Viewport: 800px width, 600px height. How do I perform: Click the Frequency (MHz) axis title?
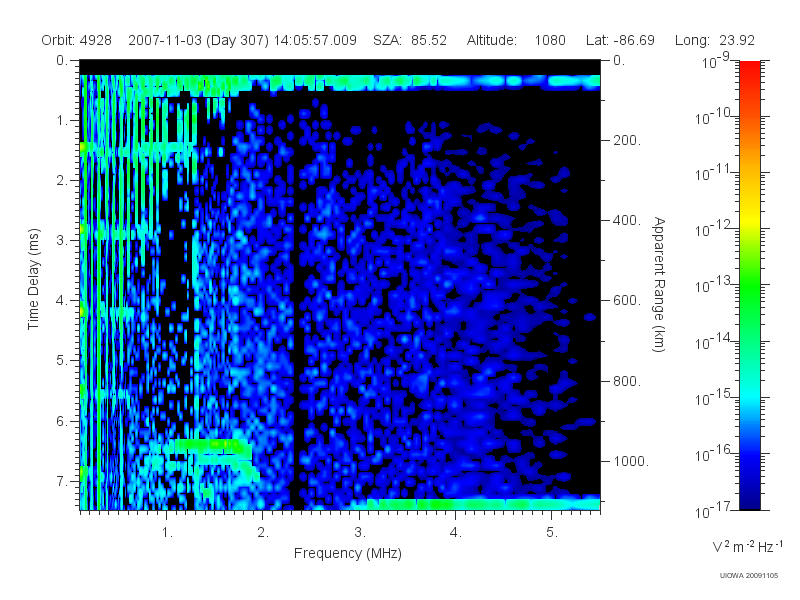(x=348, y=554)
